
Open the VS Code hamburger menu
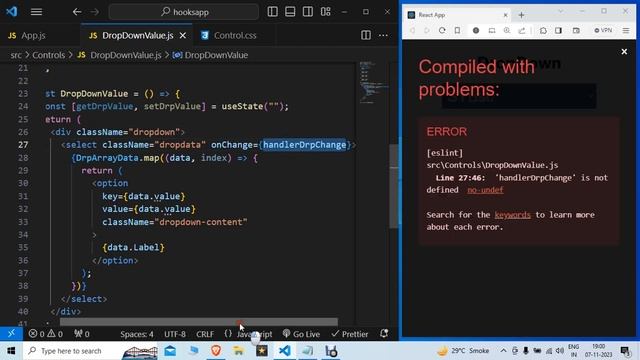(x=36, y=12)
